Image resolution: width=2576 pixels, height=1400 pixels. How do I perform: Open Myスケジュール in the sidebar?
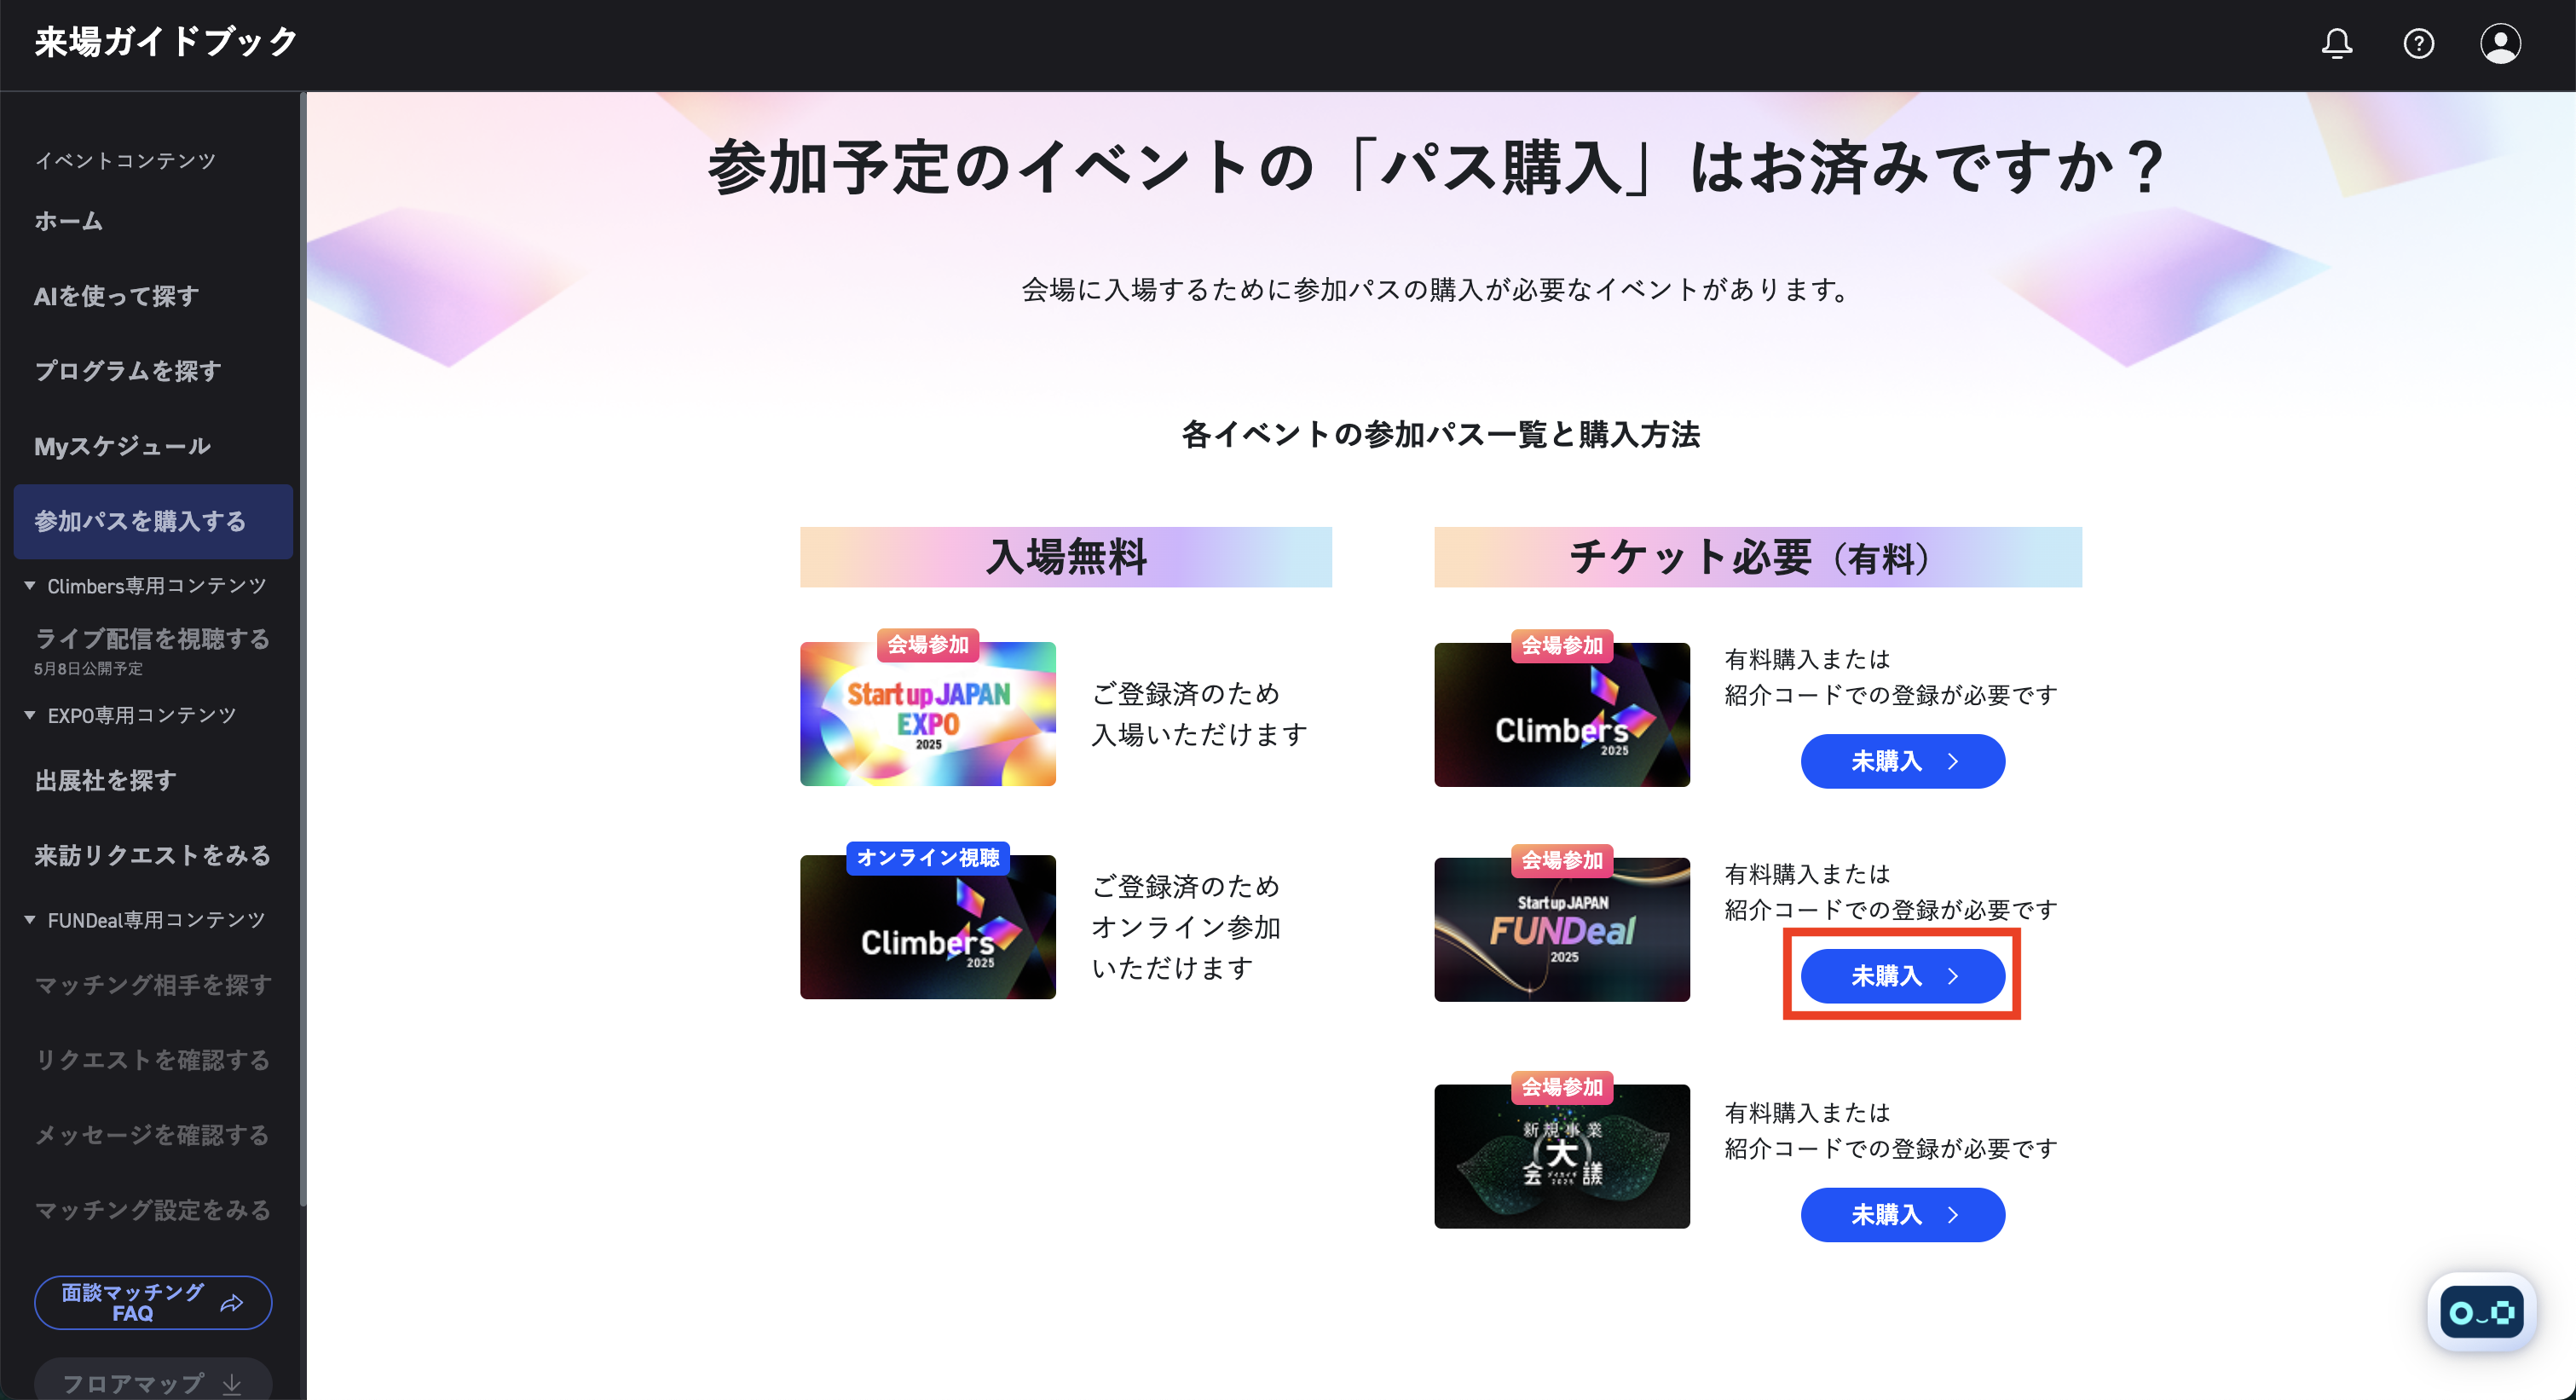(122, 446)
